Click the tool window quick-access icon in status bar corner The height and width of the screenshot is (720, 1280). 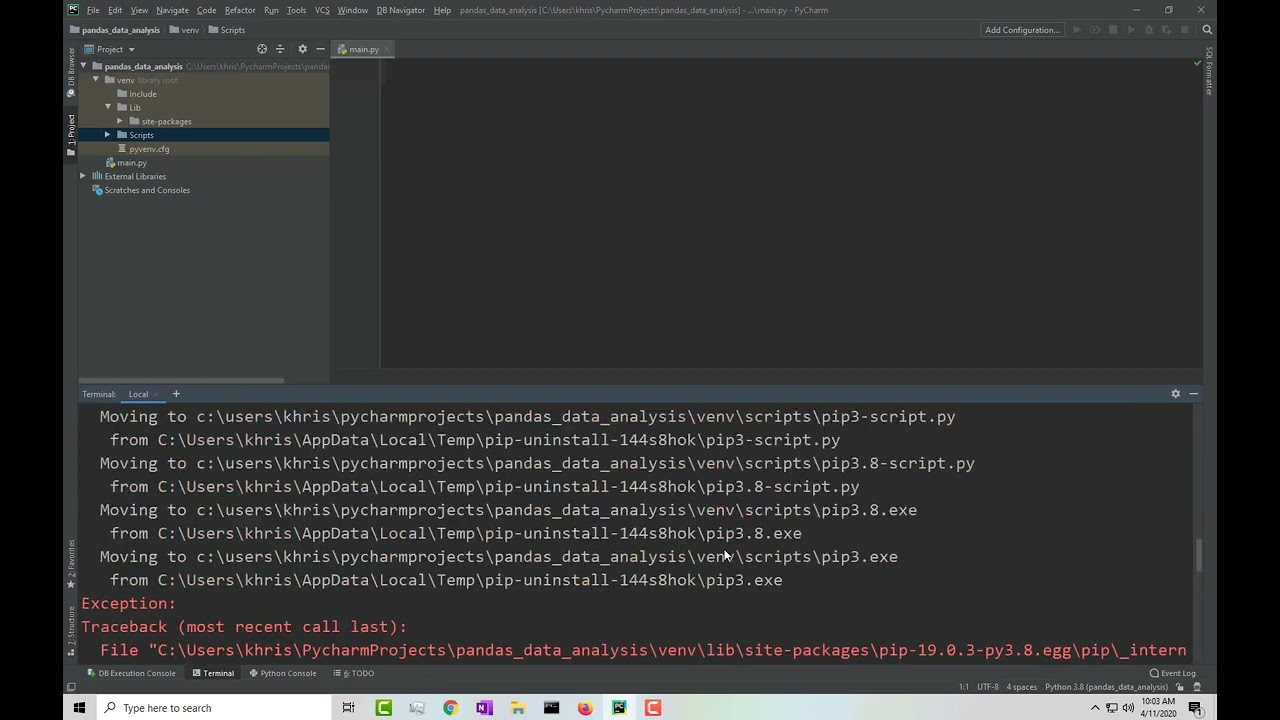point(71,687)
